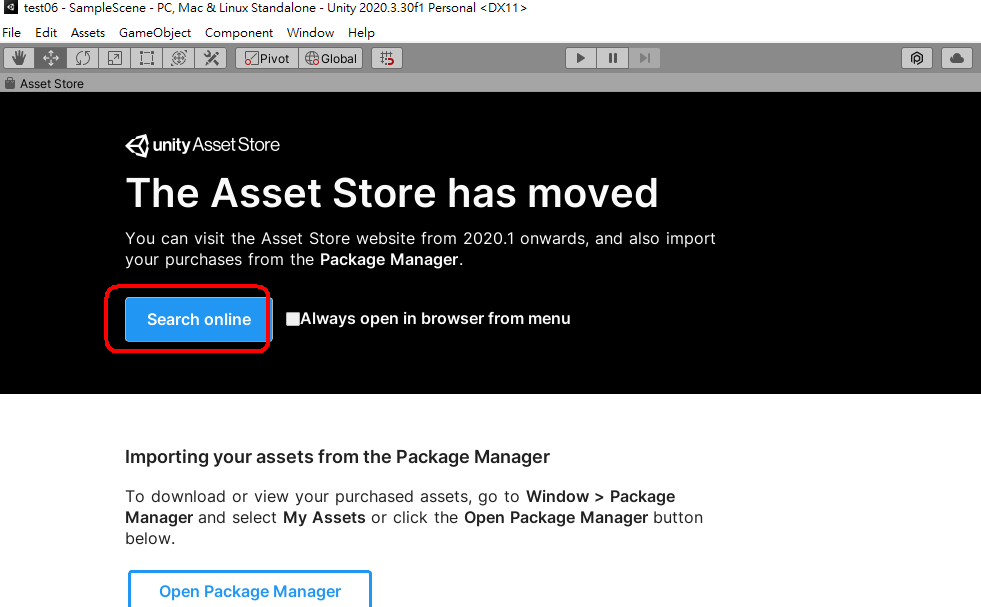The width and height of the screenshot is (981, 607).
Task: Click the Step frame button
Action: point(644,58)
